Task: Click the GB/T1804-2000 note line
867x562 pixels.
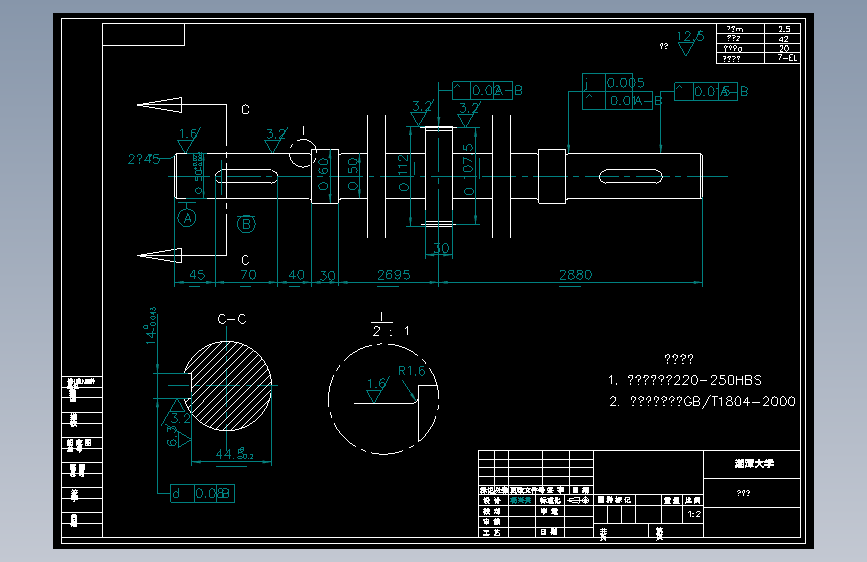Action: (702, 402)
